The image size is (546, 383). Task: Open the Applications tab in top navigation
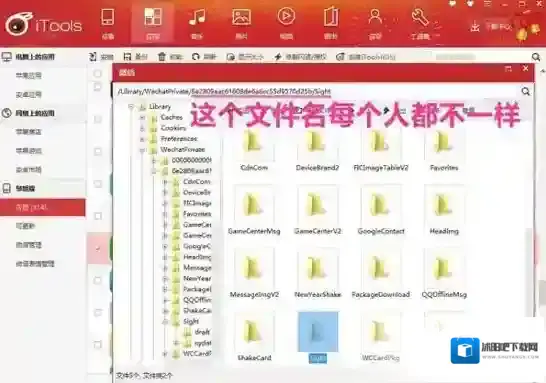click(x=153, y=23)
